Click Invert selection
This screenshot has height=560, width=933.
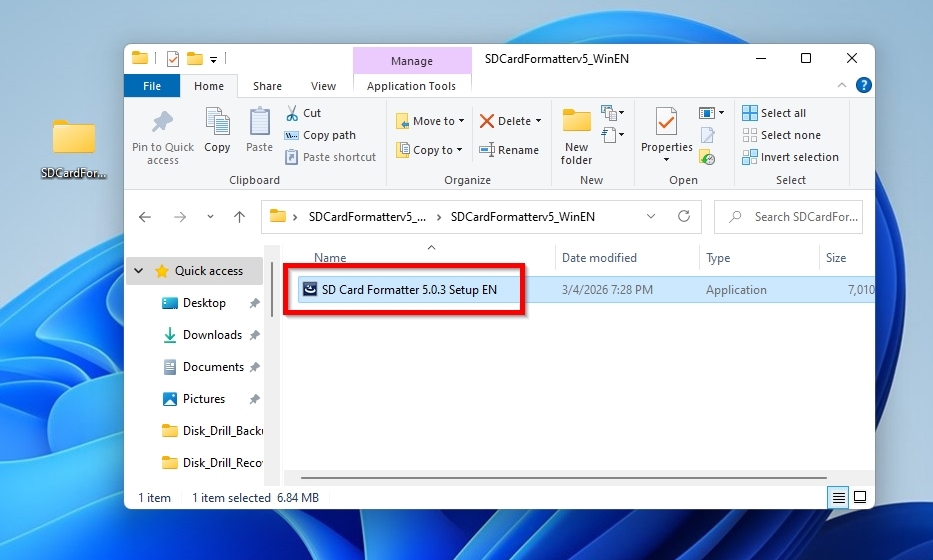pyautogui.click(x=790, y=157)
